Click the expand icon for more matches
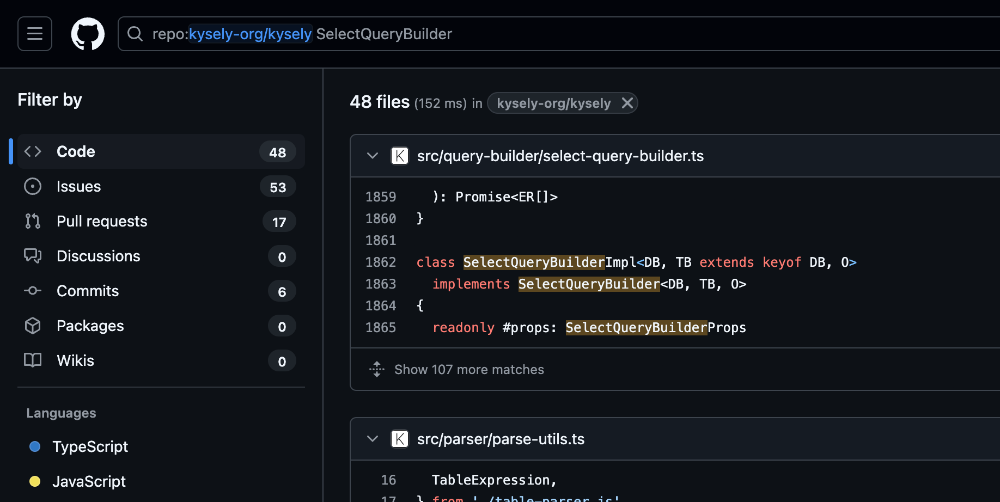This screenshot has width=1000, height=502. (377, 369)
